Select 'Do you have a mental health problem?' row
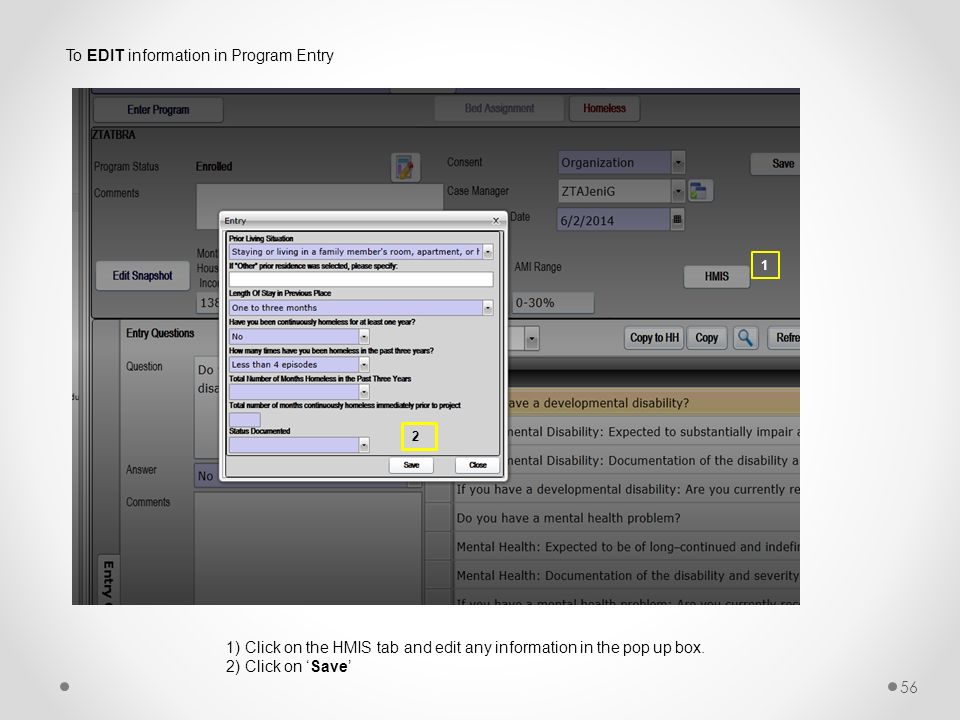This screenshot has height=720, width=960. coord(626,518)
